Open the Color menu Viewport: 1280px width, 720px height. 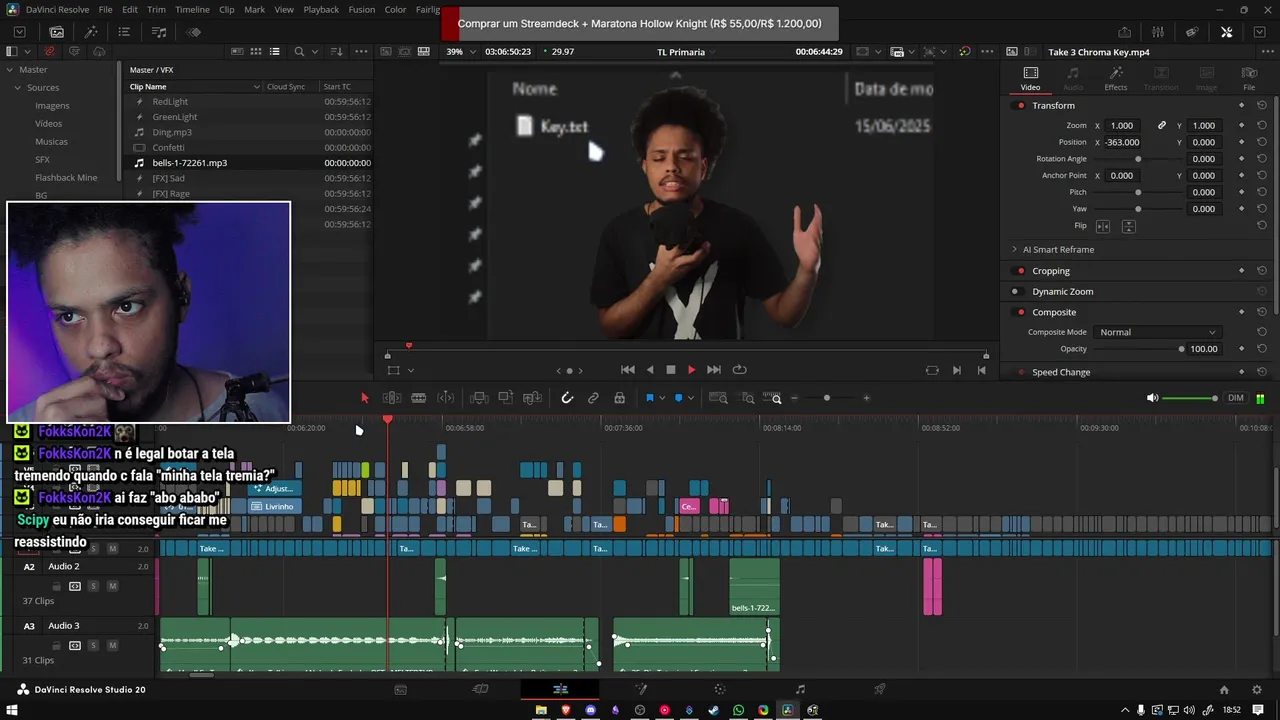395,9
